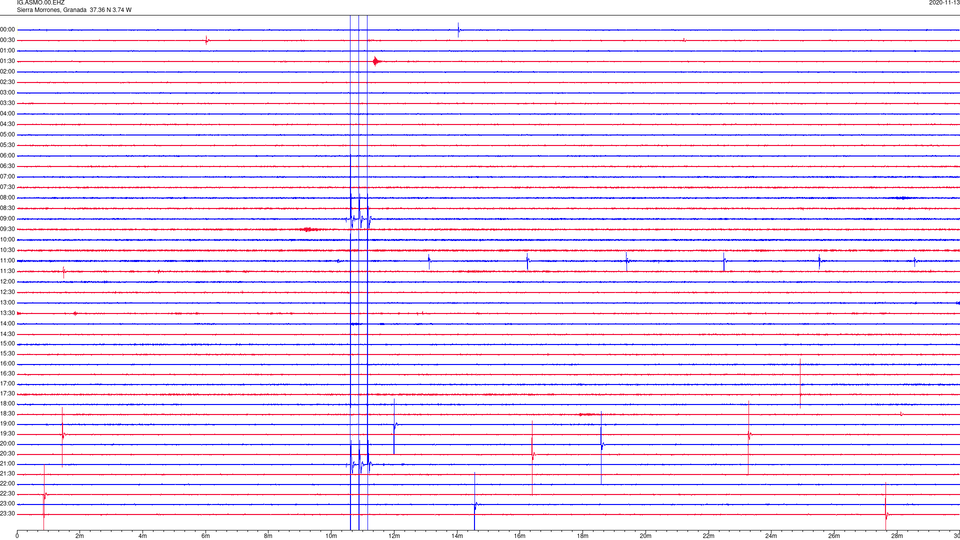The image size is (960, 540).
Task: Click the 20m minute axis tick
Action: 645,536
